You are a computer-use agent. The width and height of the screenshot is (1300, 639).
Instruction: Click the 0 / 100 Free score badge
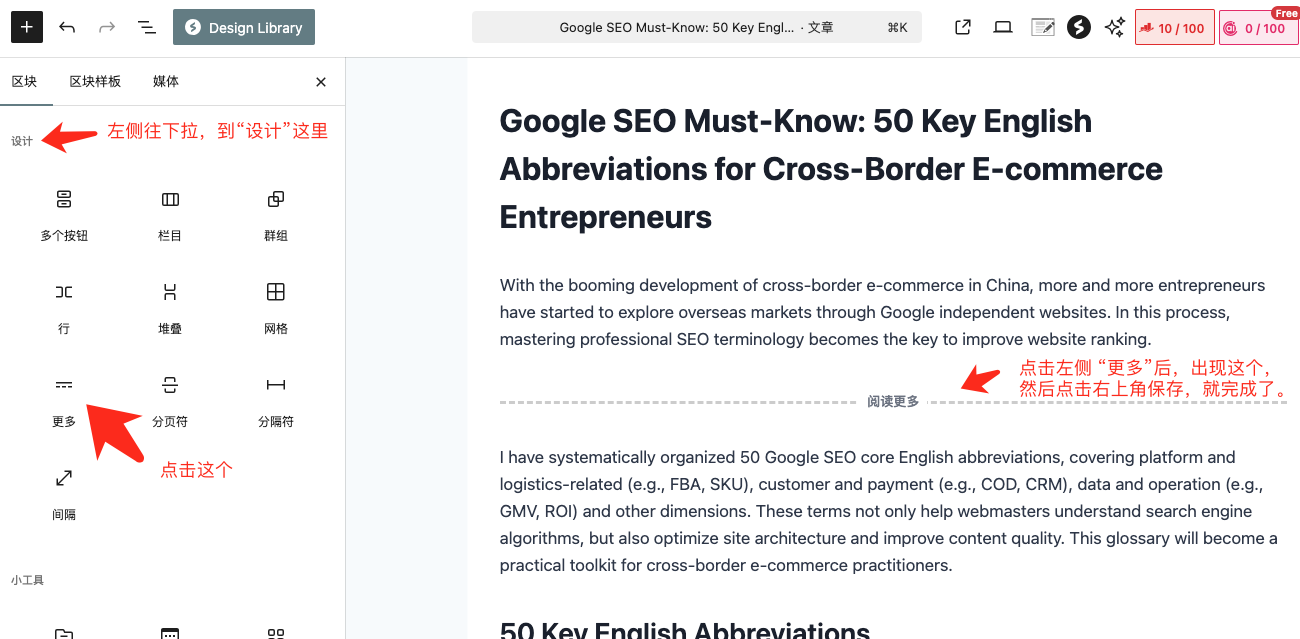(1258, 28)
